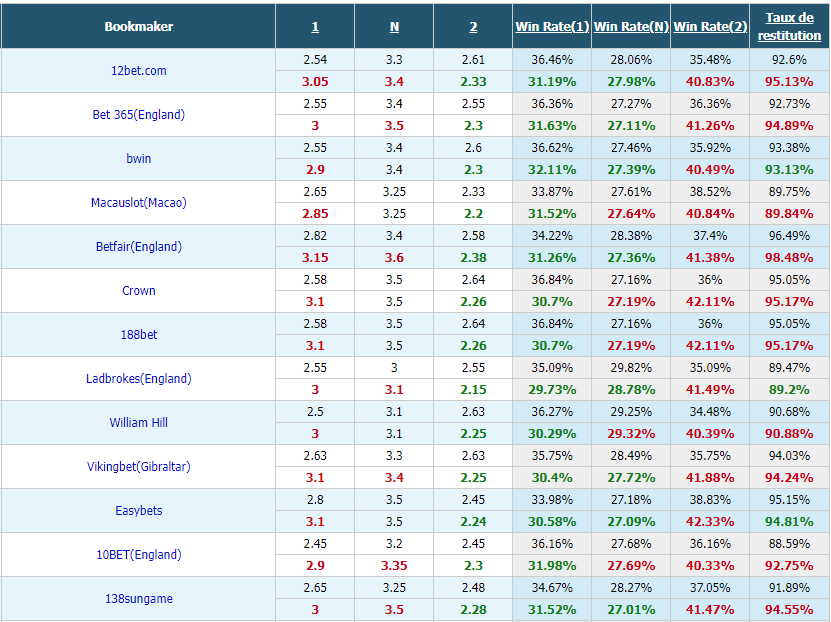Open bwin bookmaker link

138,158
